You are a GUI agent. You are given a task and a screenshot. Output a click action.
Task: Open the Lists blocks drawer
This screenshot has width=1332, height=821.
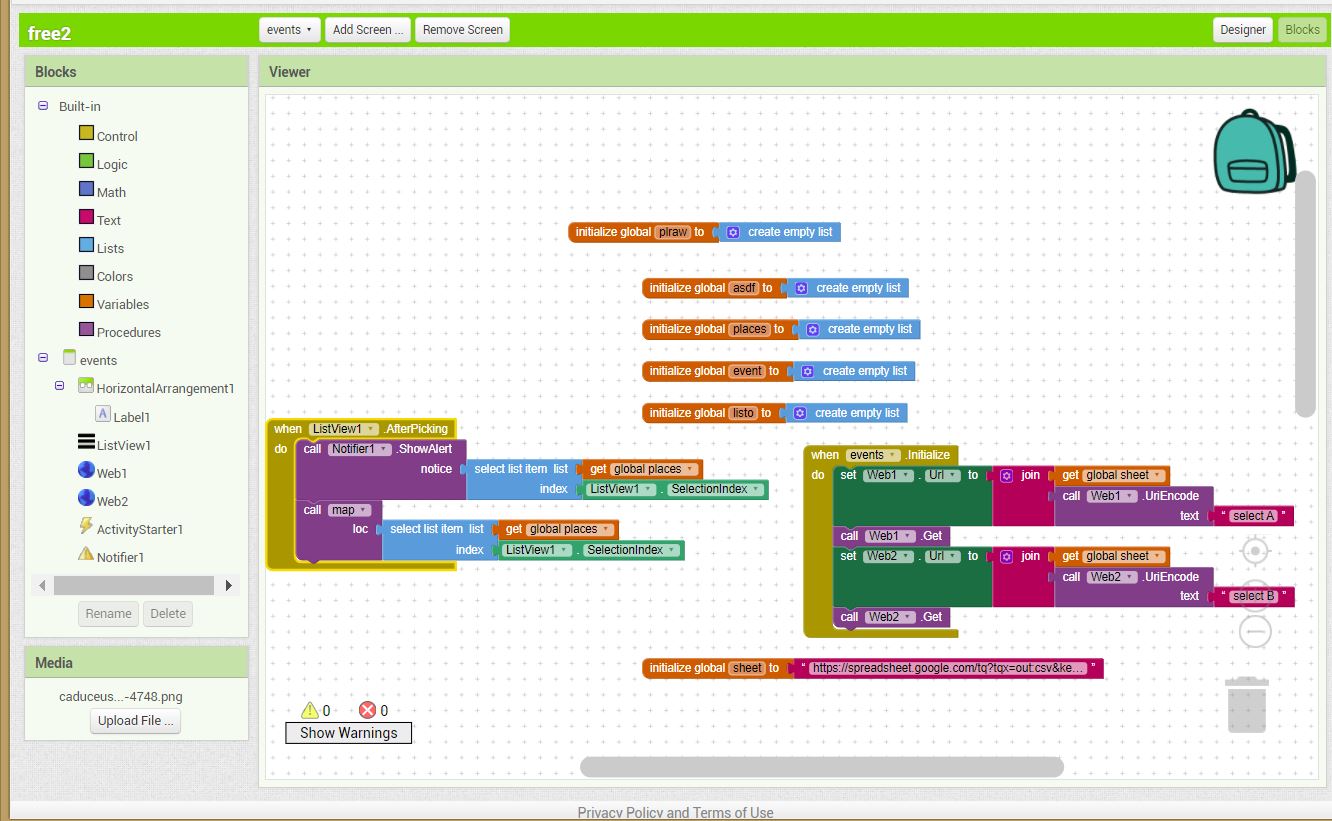(110, 248)
